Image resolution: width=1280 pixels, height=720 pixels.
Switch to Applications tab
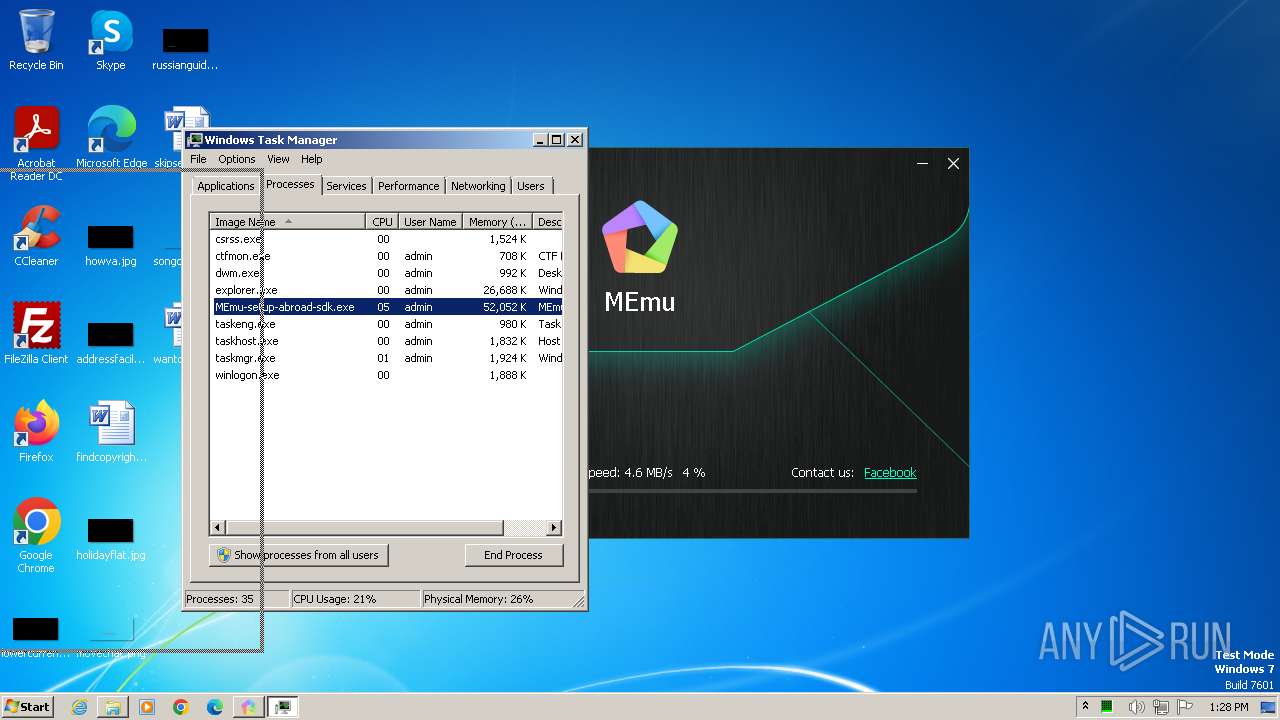(226, 186)
